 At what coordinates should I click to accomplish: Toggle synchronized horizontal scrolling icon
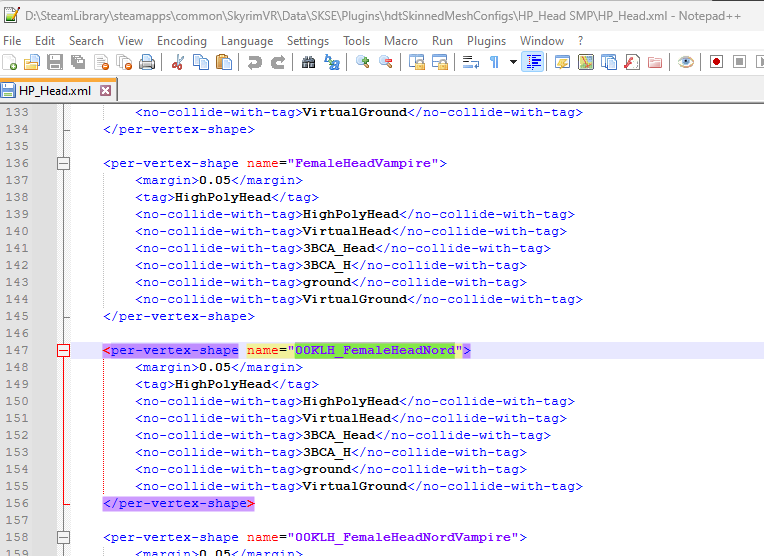[x=440, y=62]
